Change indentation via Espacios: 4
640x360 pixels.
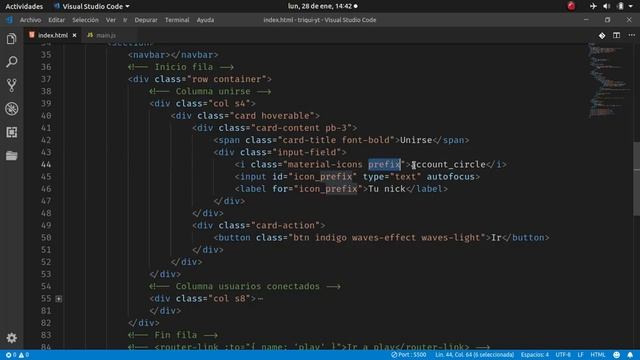[535, 355]
